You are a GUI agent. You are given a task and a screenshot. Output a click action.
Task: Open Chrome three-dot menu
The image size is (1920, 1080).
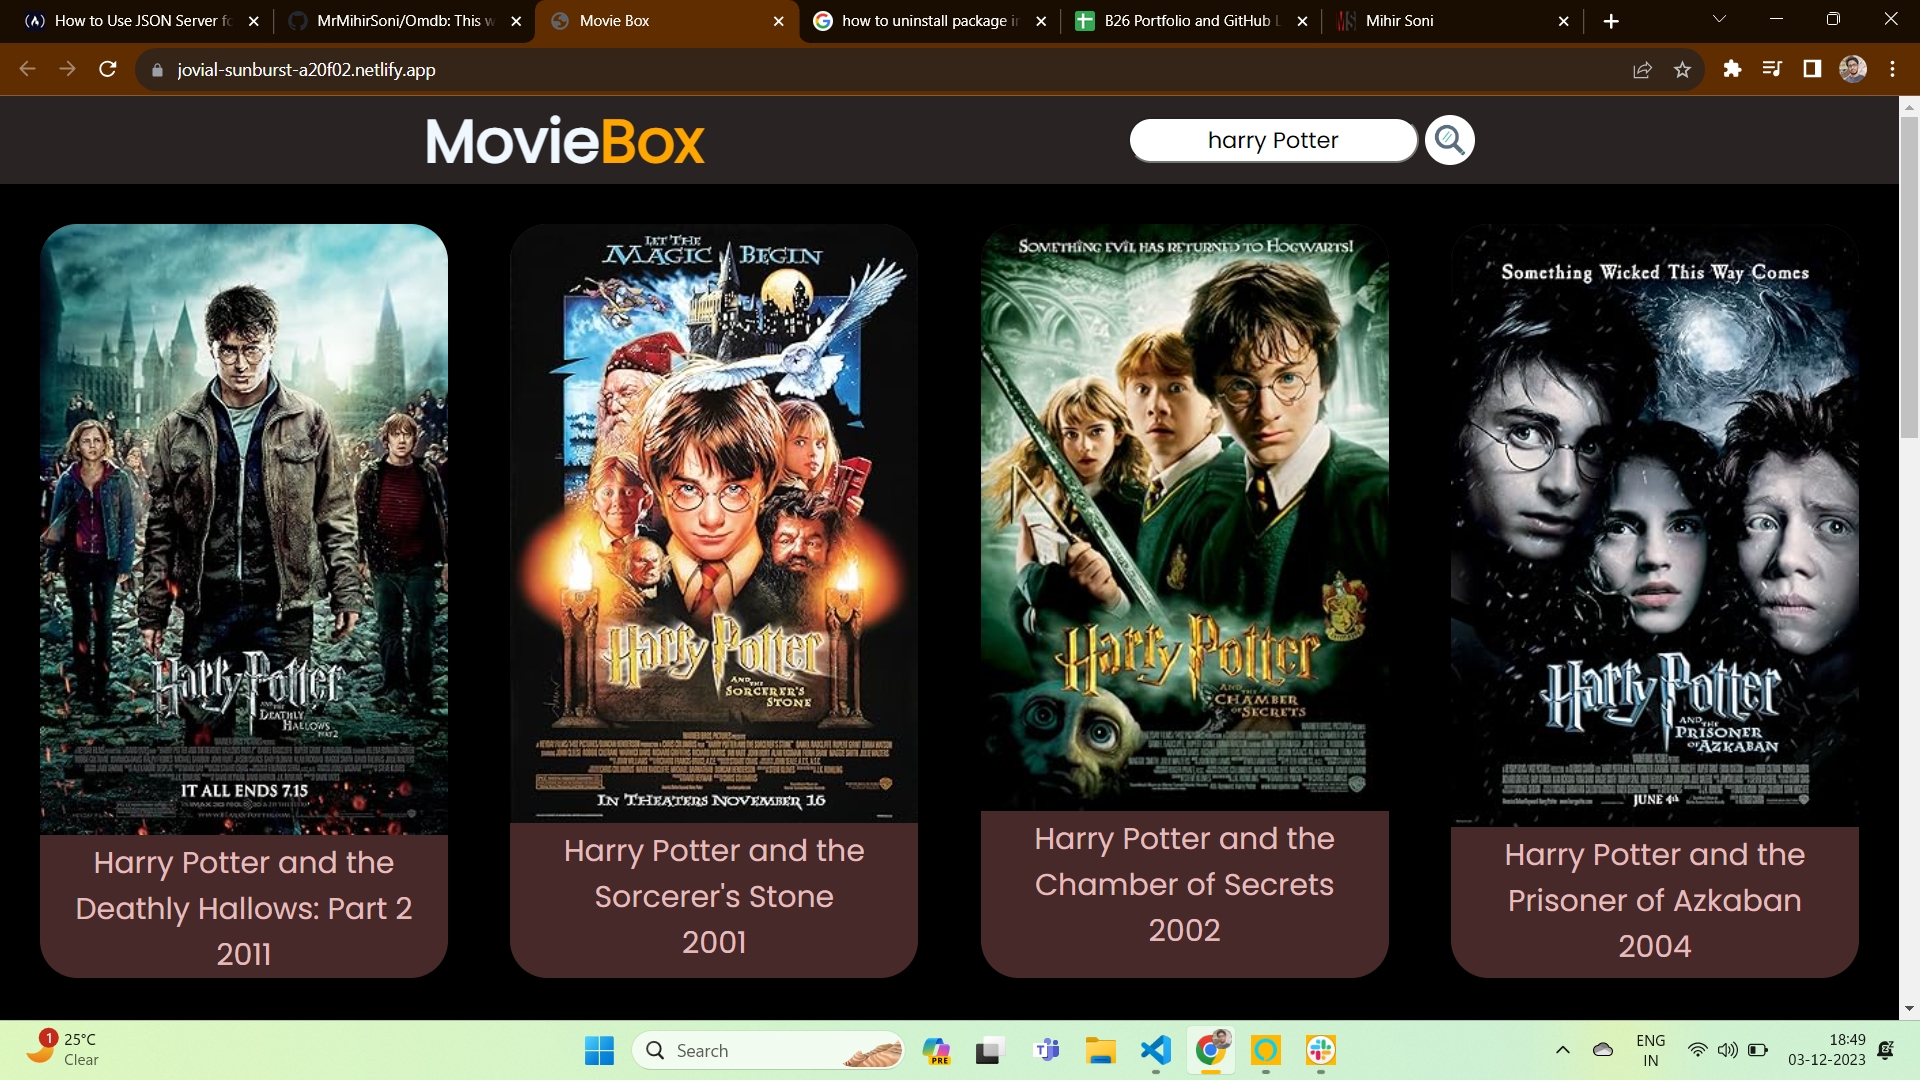(x=1892, y=69)
